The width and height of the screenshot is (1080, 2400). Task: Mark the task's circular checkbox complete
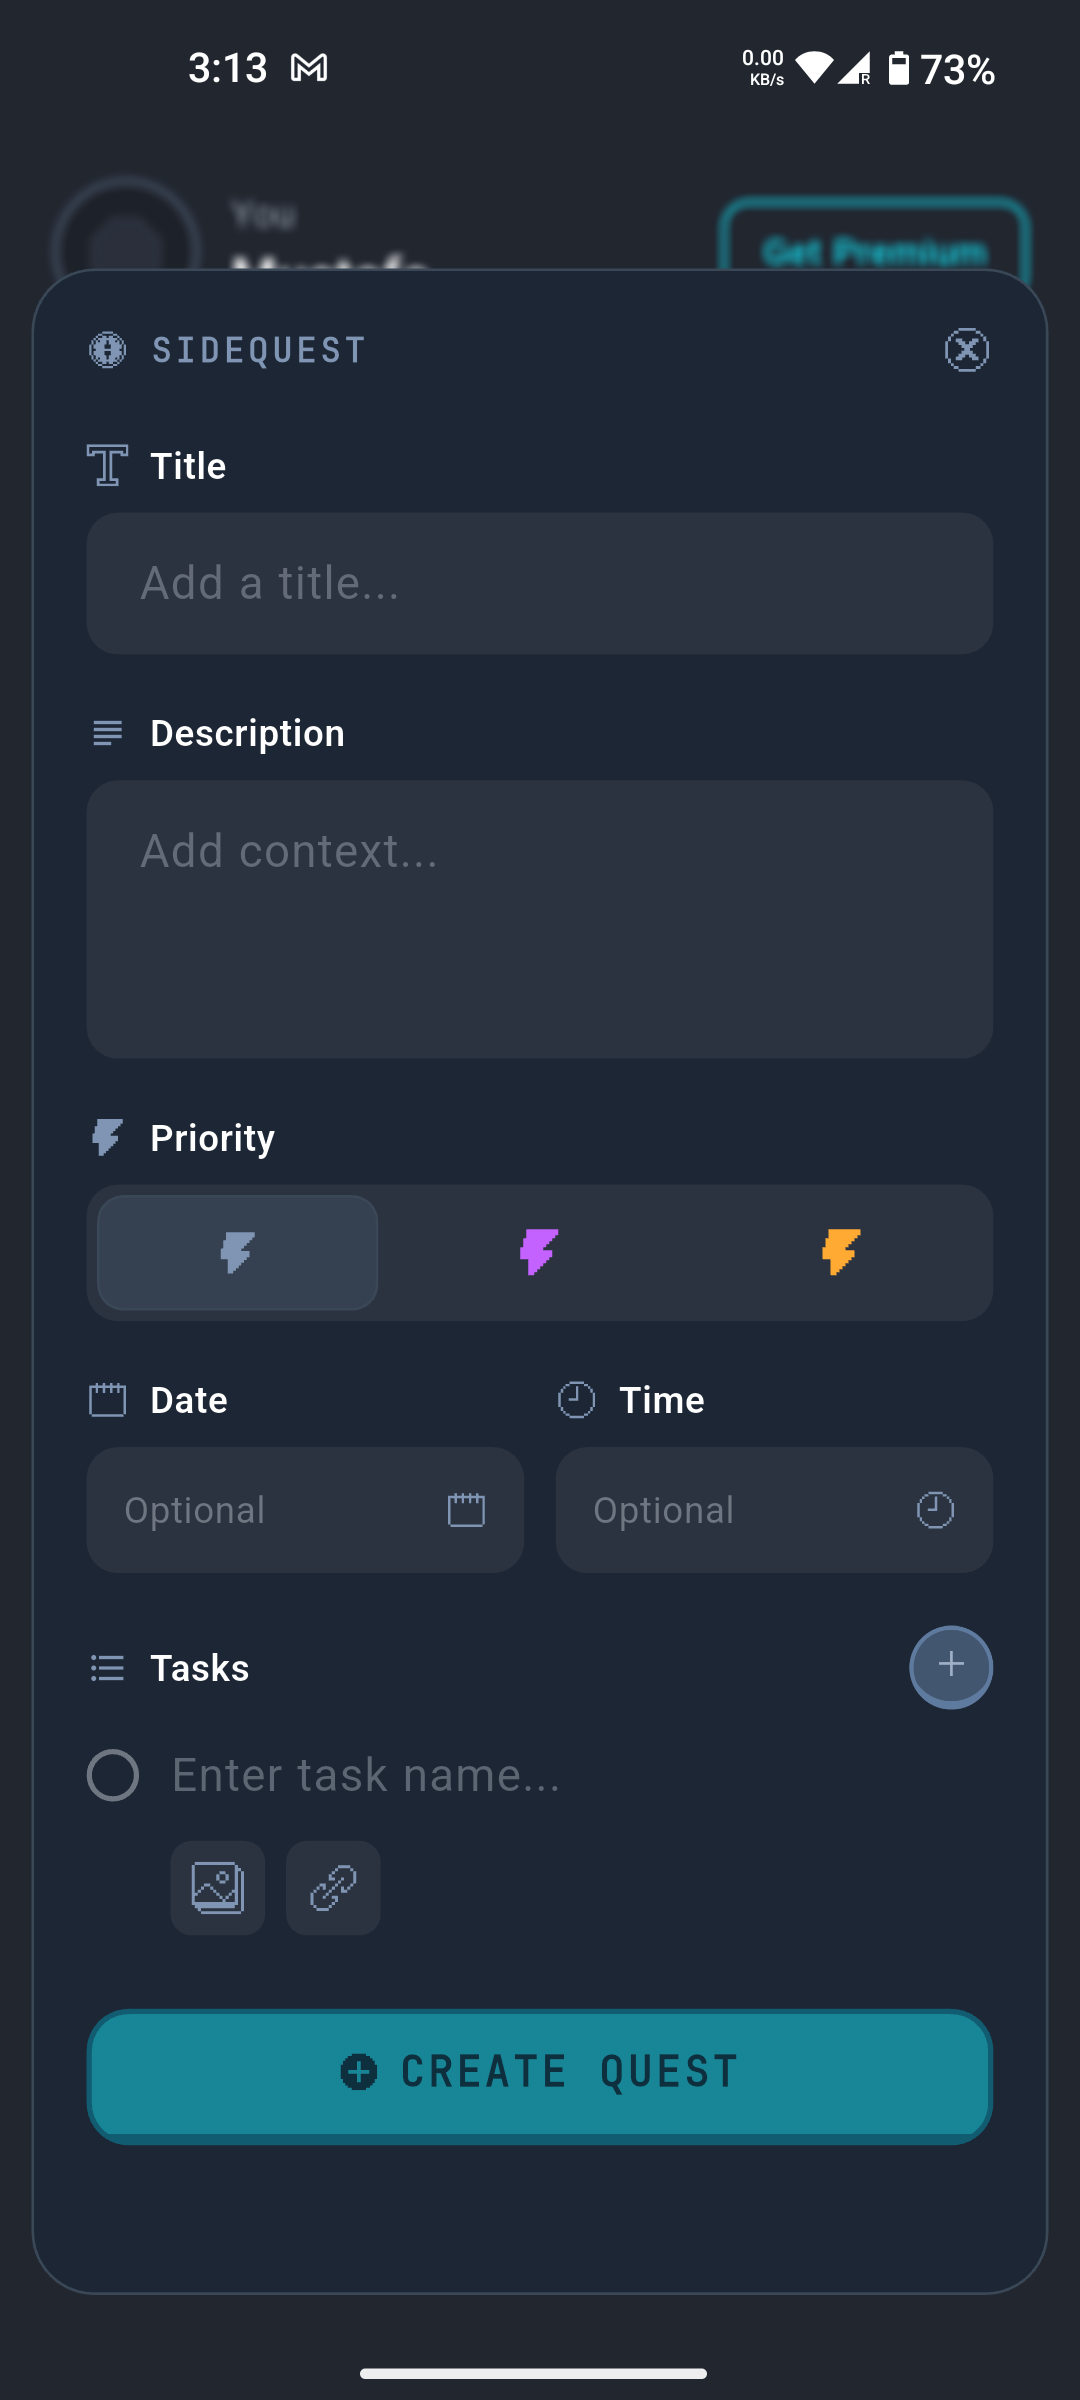point(112,1775)
